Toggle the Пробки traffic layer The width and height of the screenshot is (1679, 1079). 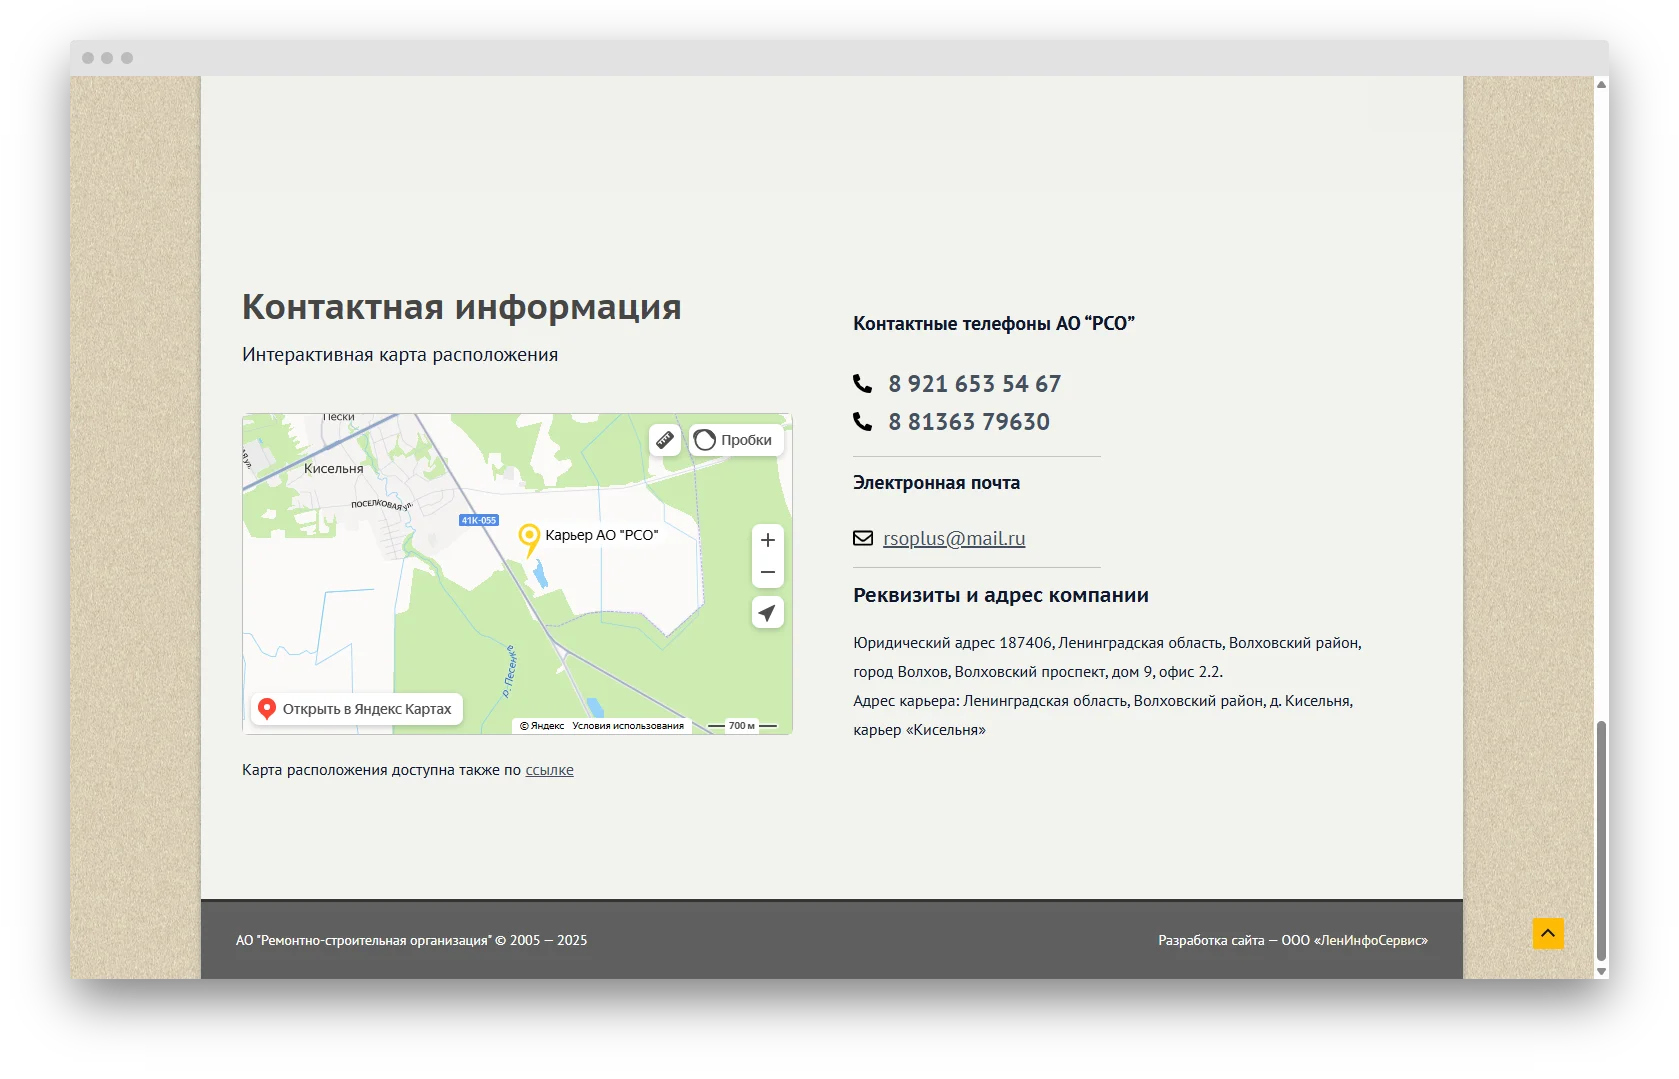pyautogui.click(x=736, y=440)
